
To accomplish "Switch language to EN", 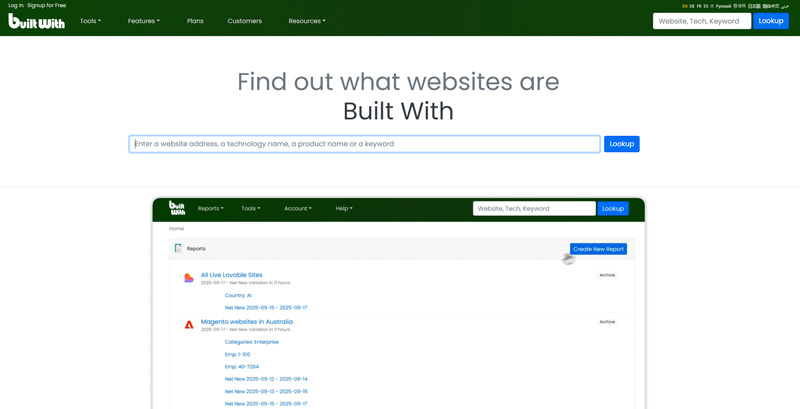I will (685, 6).
